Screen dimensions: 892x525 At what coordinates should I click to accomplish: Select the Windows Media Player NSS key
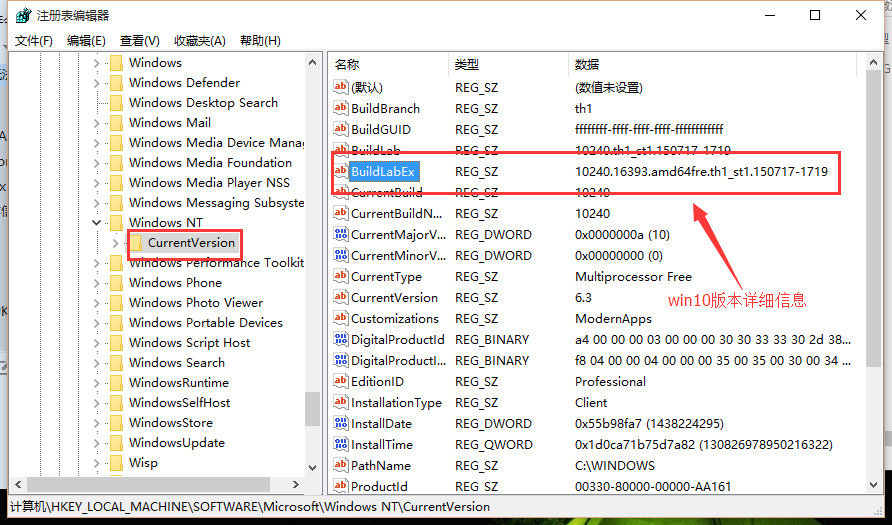(209, 183)
